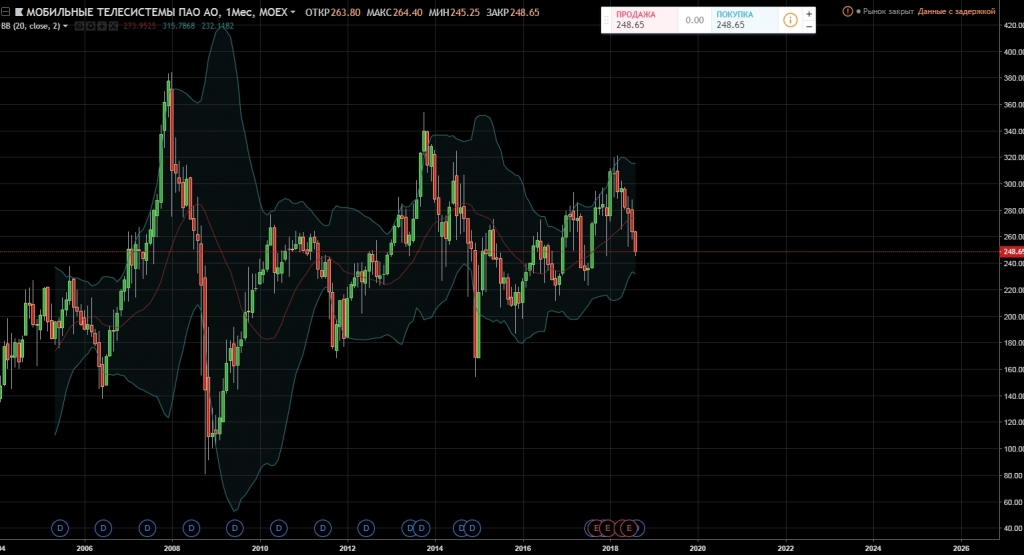Click the 2008 label on time axis
Image resolution: width=1024 pixels, height=555 pixels.
point(172,548)
